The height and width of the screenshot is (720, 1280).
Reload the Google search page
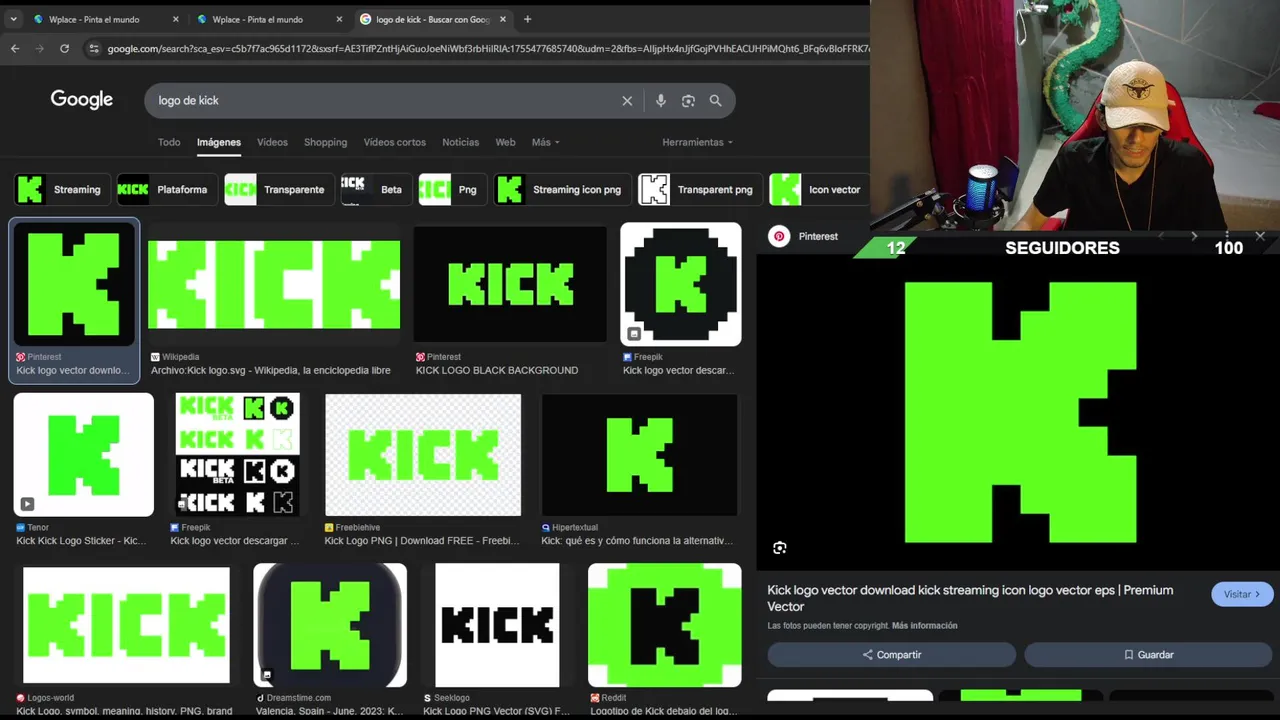pos(65,48)
